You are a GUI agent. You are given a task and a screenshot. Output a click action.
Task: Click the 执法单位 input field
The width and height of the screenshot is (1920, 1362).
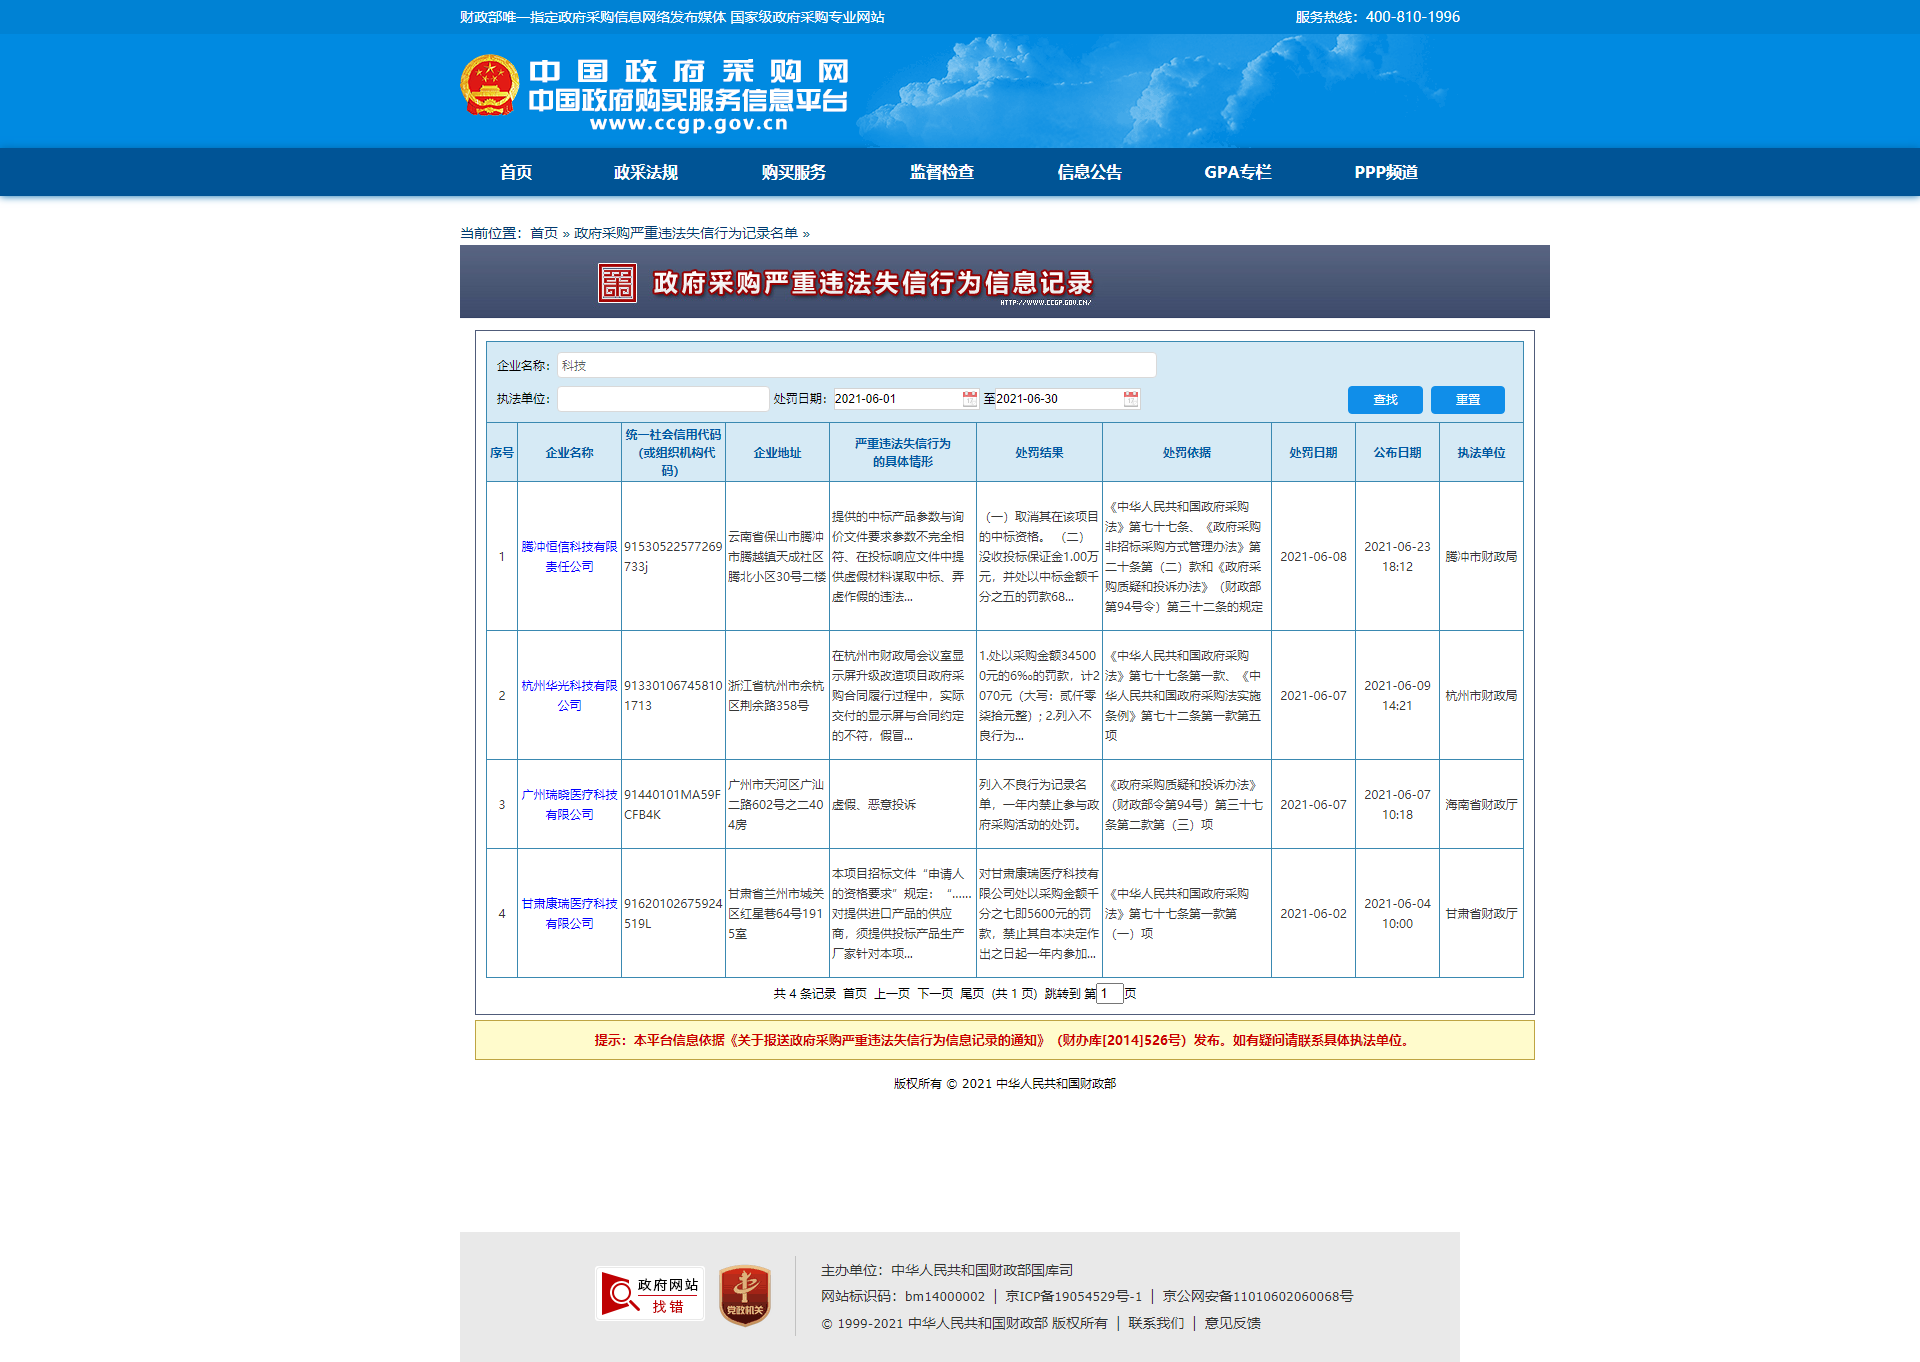pyautogui.click(x=662, y=399)
